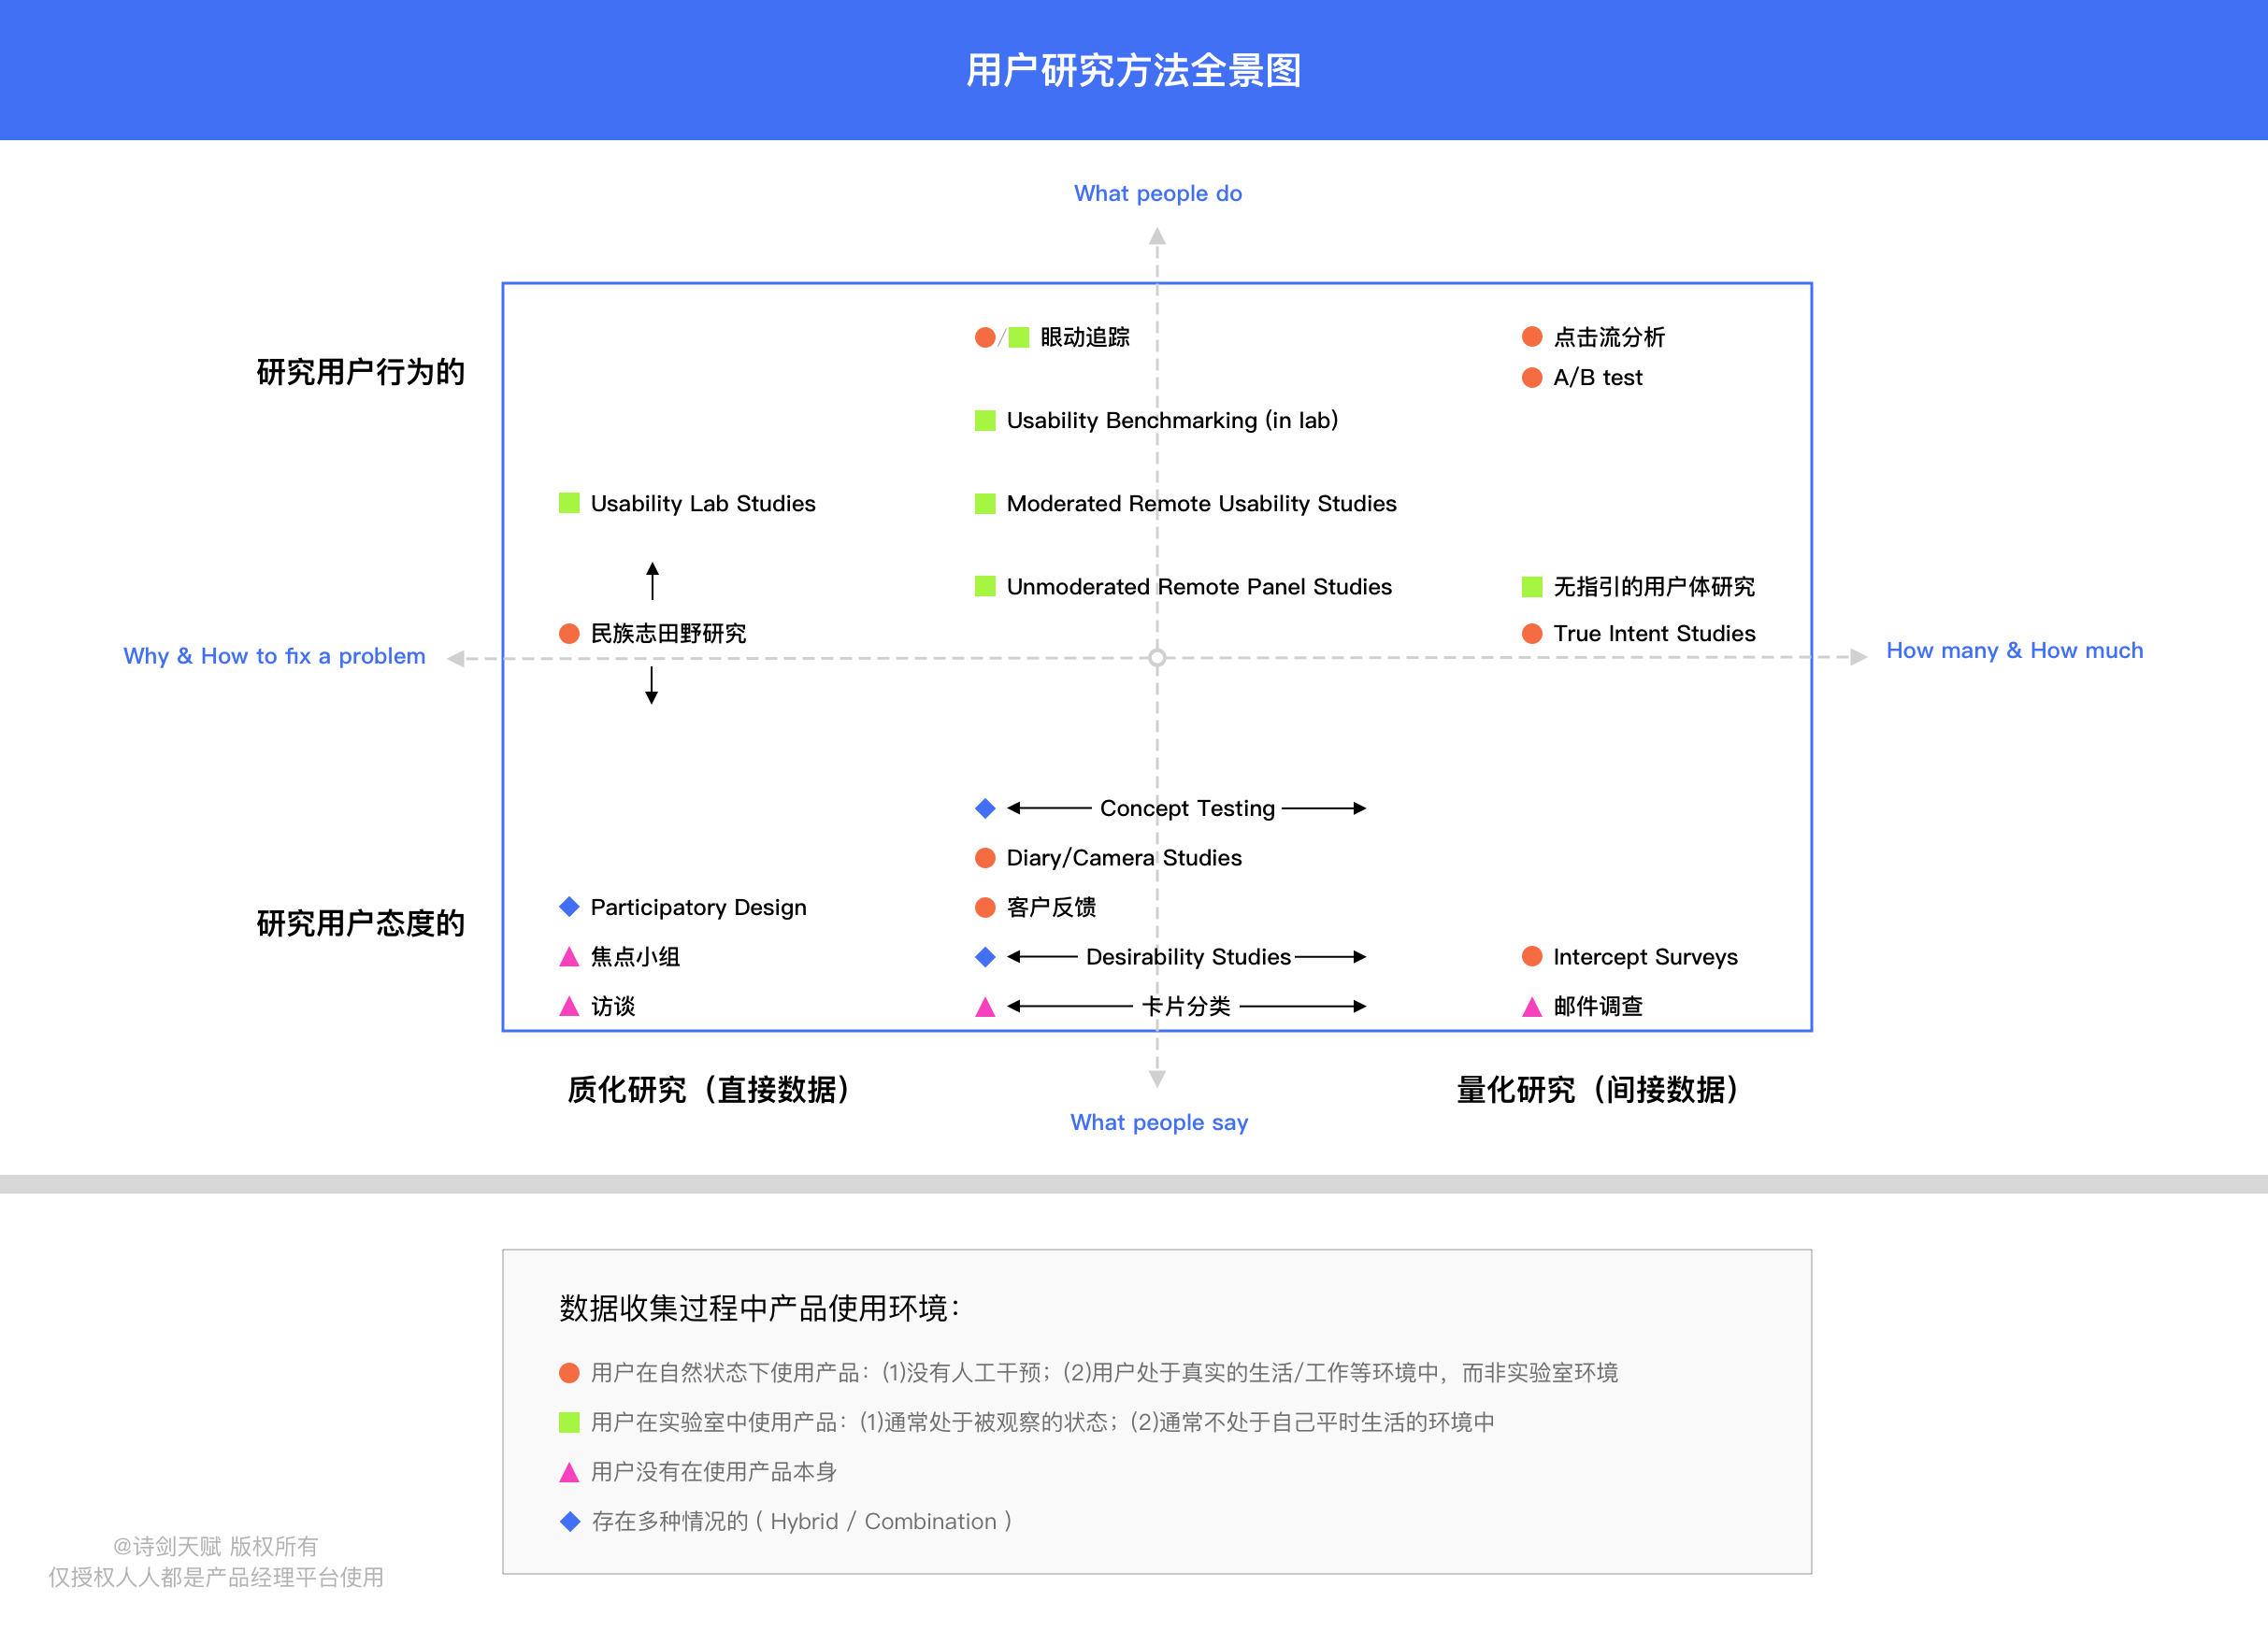The width and height of the screenshot is (2268, 1630).
Task: Click orange circle beside Diary/Camera Studies
Action: pyautogui.click(x=985, y=858)
